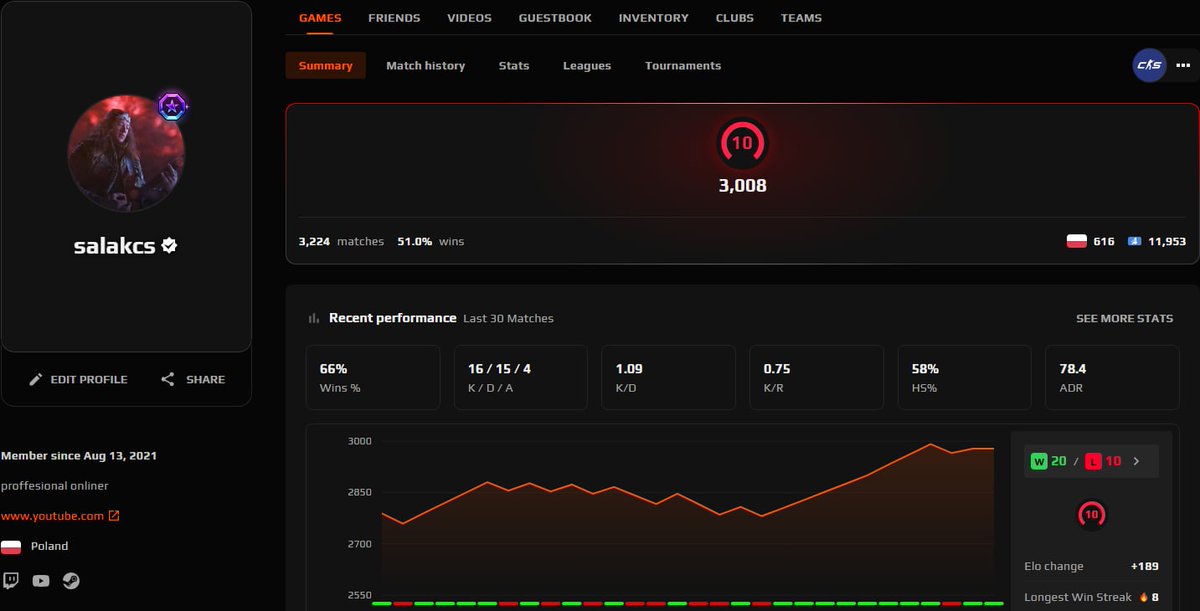Click the salakcs username heading
The image size is (1200, 611).
(115, 246)
